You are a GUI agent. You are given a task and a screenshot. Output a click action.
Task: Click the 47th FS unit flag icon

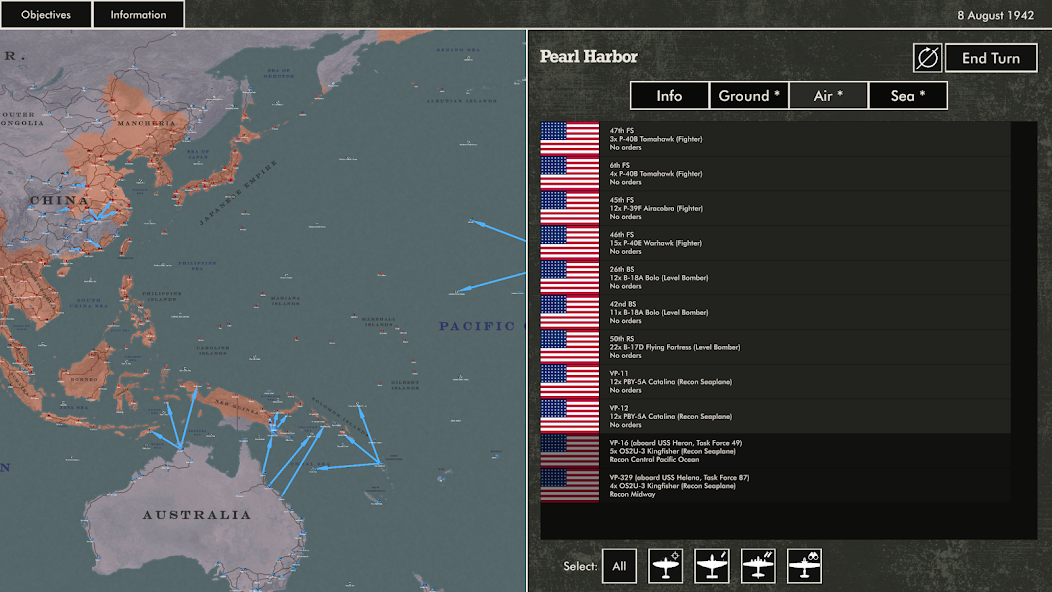(x=569, y=139)
